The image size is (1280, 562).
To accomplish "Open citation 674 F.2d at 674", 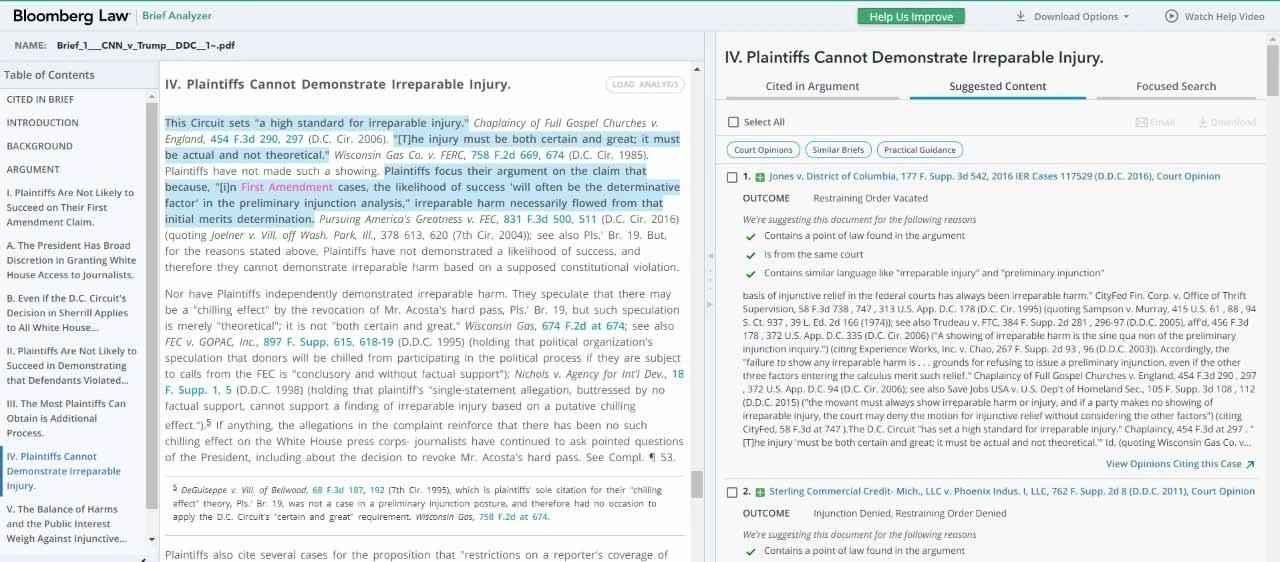I will [583, 326].
